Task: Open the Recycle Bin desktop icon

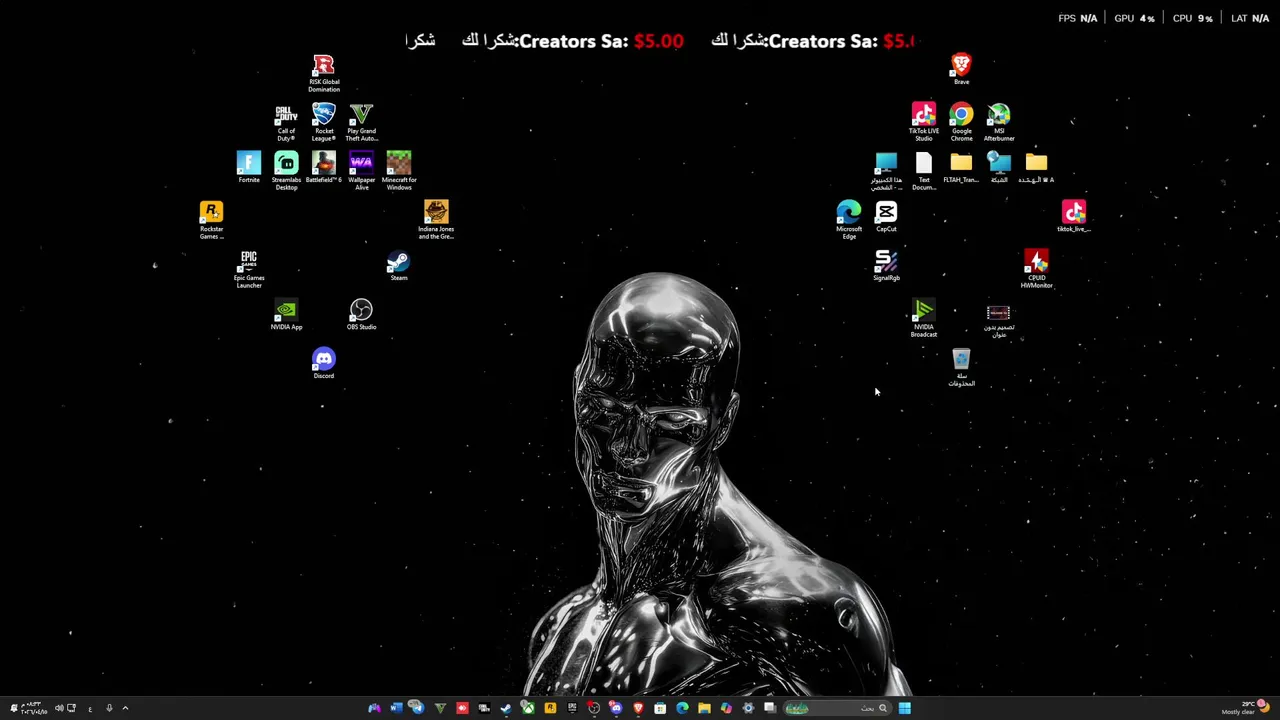Action: tap(961, 368)
